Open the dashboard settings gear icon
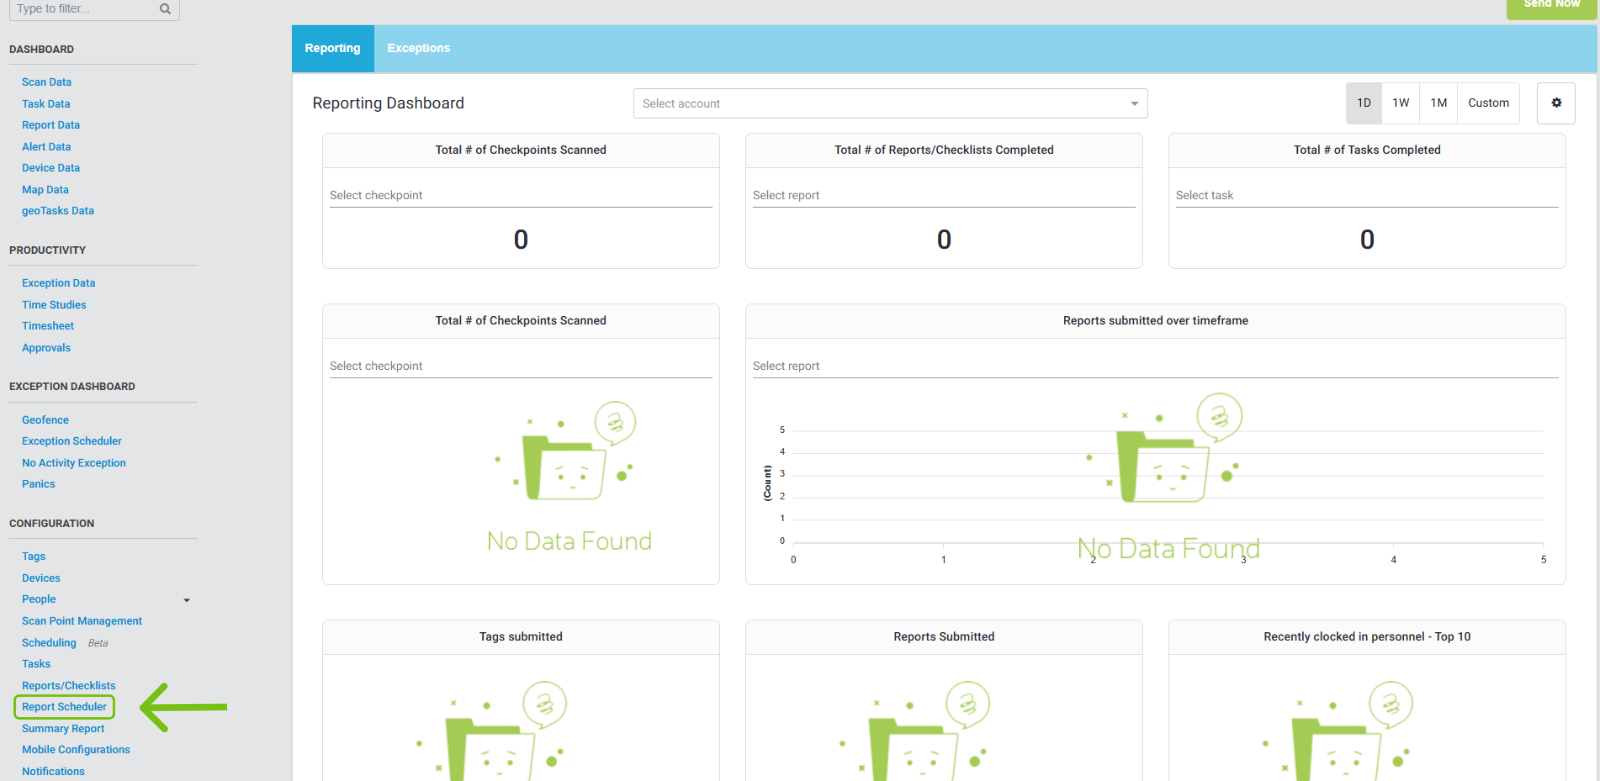The image size is (1600, 781). [x=1555, y=103]
